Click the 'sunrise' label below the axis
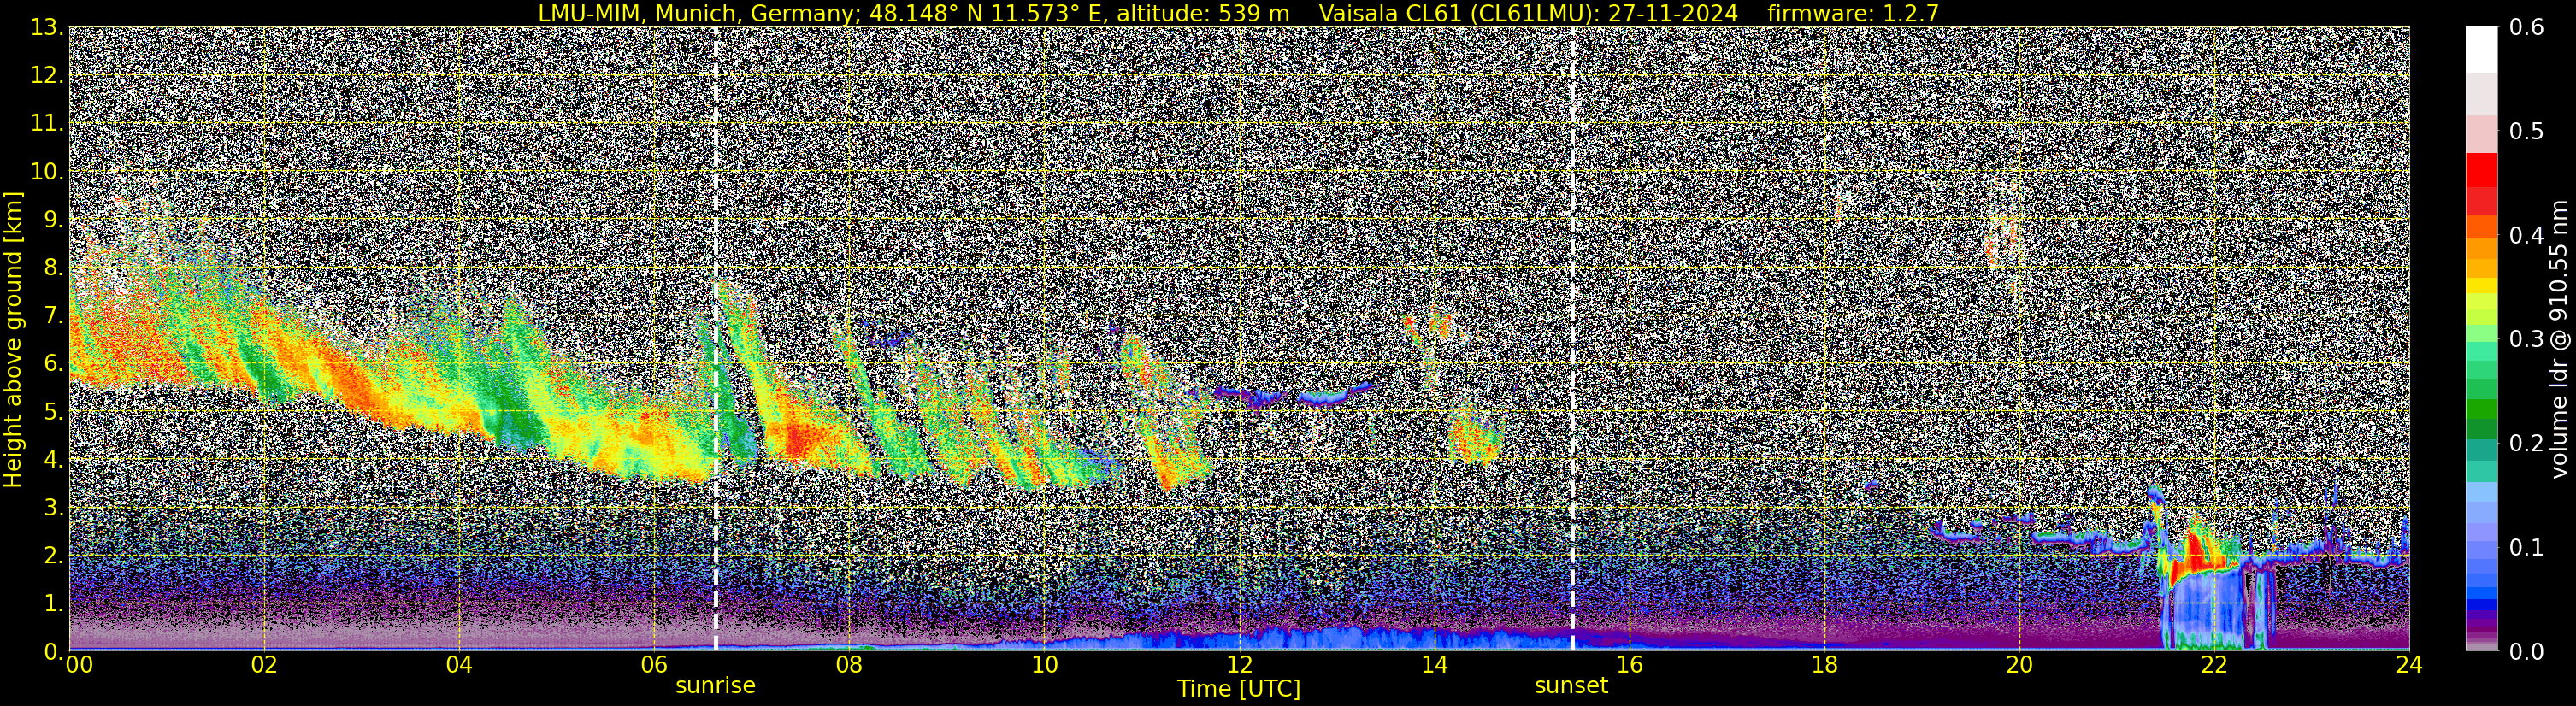Image resolution: width=2576 pixels, height=706 pixels. point(715,686)
